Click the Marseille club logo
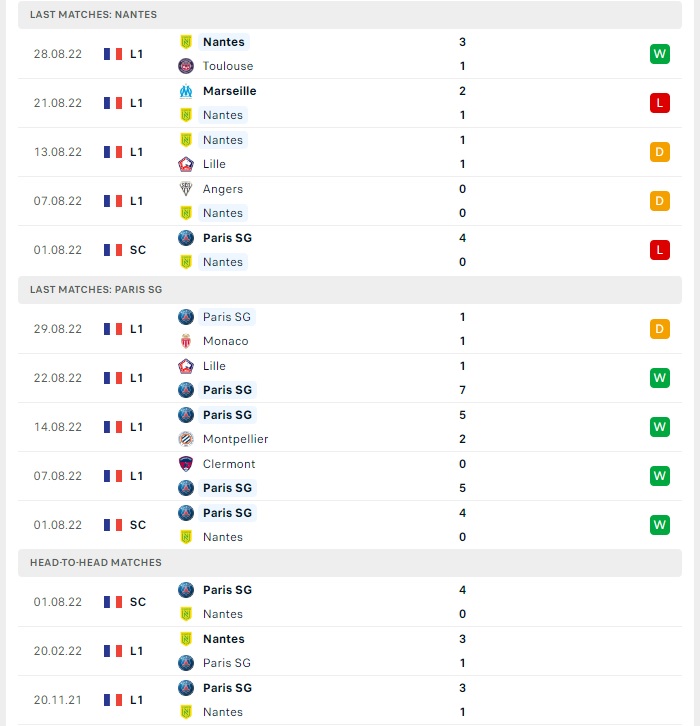Viewport: 700px width, 726px height. [x=186, y=91]
